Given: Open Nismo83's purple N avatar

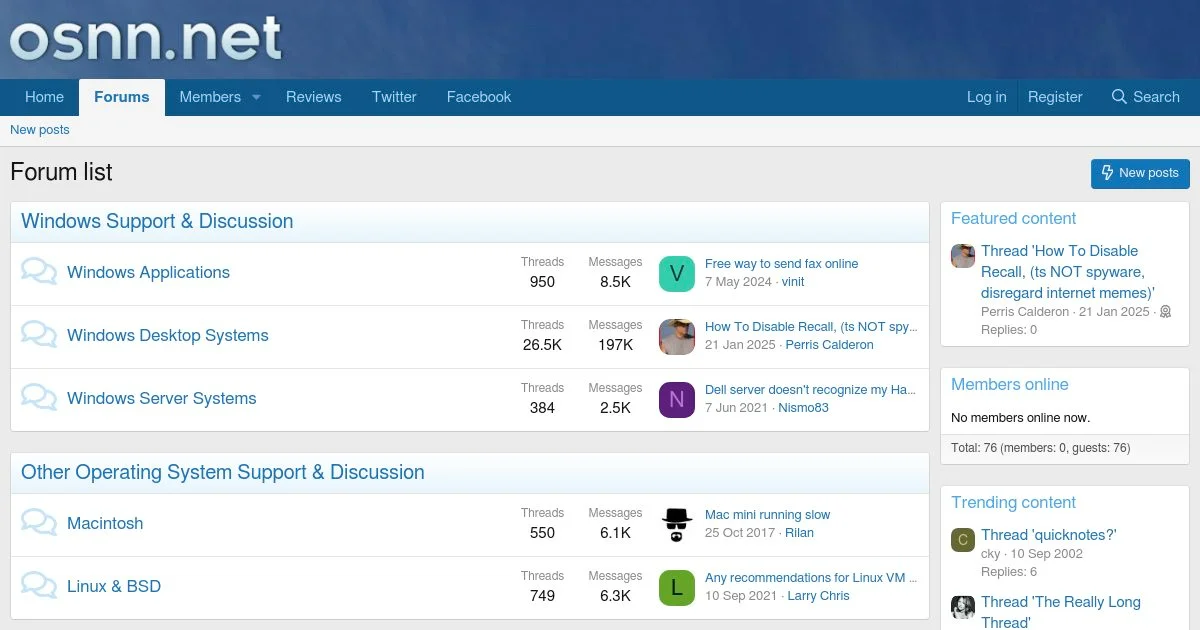Looking at the screenshot, I should click(676, 399).
